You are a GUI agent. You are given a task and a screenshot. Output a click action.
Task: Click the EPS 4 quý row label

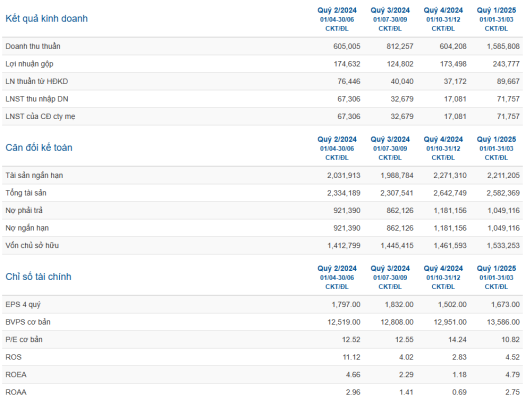coord(23,305)
